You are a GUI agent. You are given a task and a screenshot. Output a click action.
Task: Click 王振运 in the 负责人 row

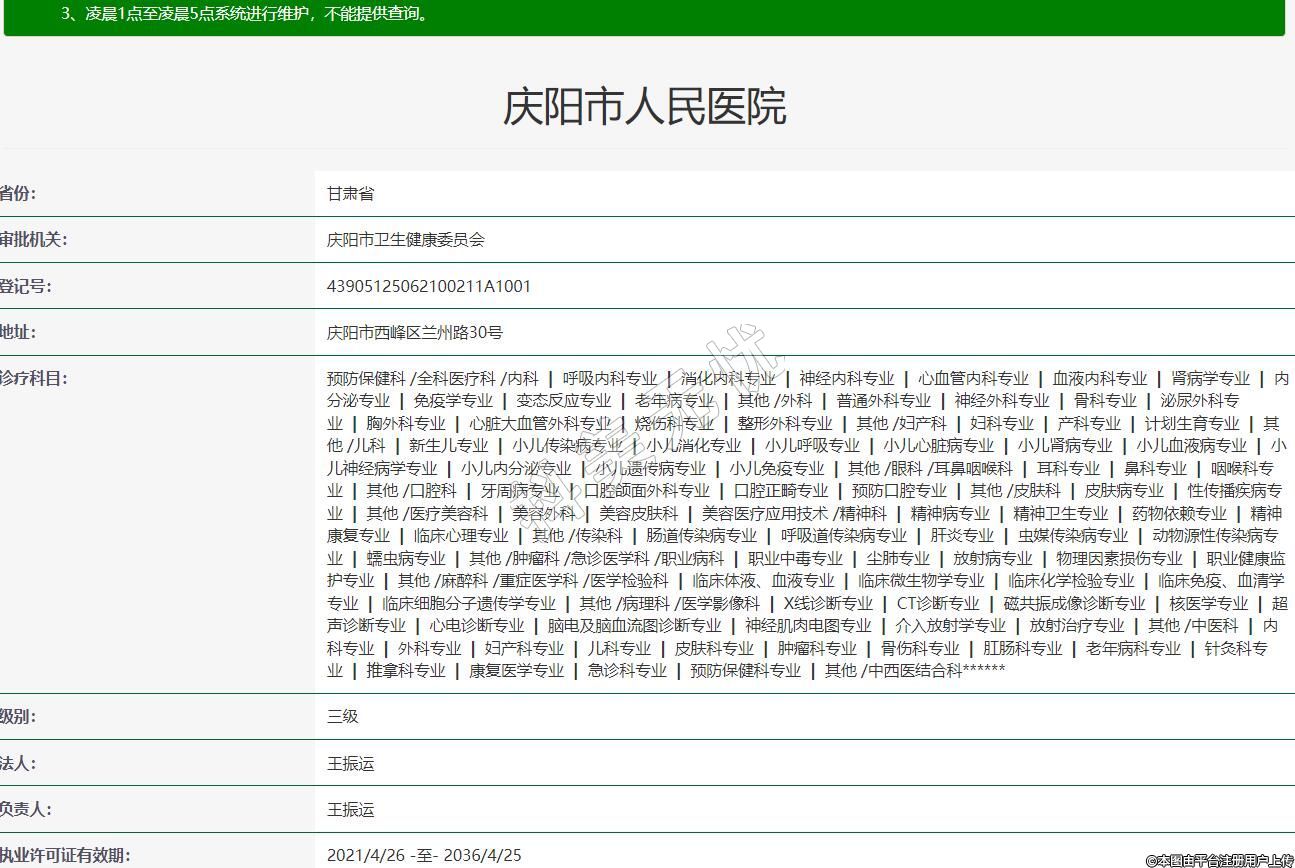point(350,809)
